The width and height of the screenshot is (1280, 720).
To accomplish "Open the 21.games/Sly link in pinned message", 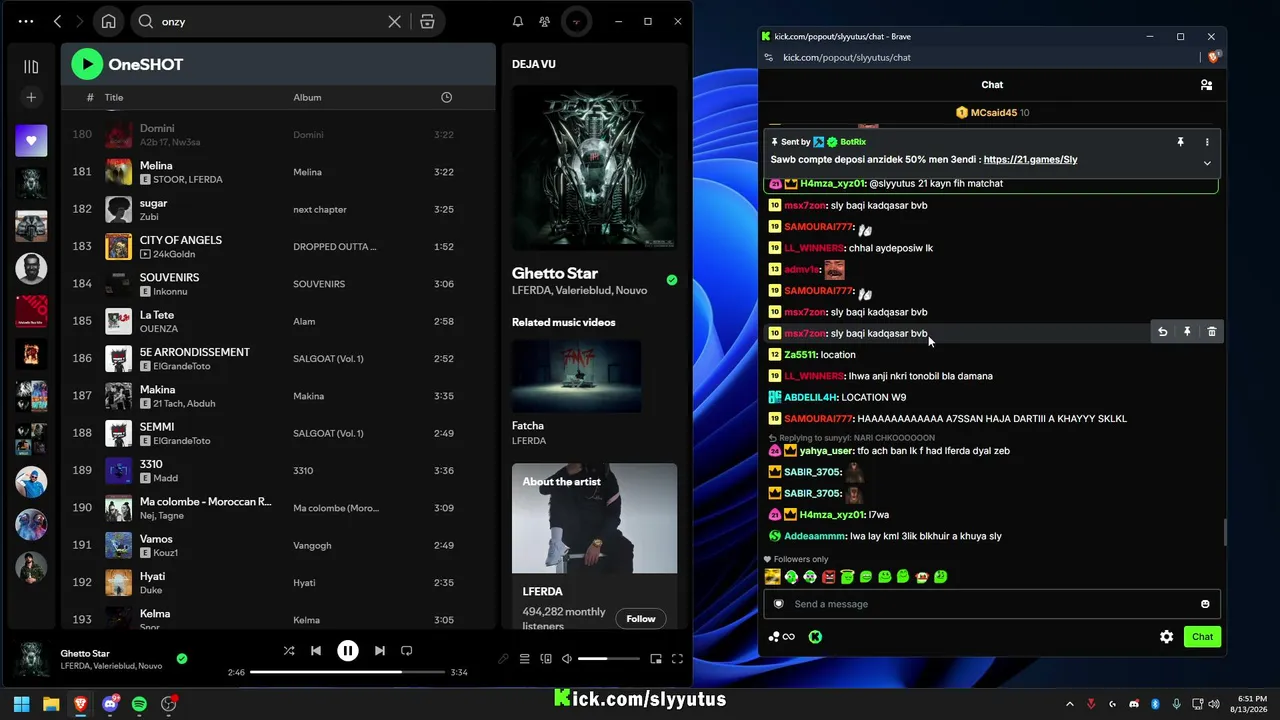I will pyautogui.click(x=1030, y=160).
